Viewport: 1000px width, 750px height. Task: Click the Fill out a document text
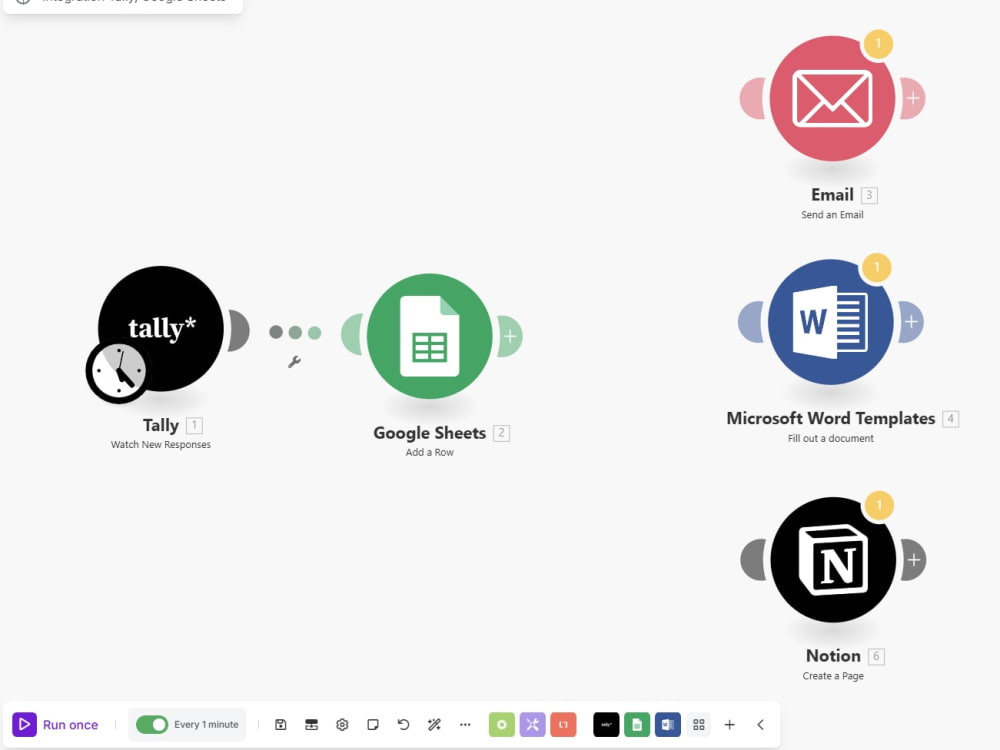click(830, 438)
